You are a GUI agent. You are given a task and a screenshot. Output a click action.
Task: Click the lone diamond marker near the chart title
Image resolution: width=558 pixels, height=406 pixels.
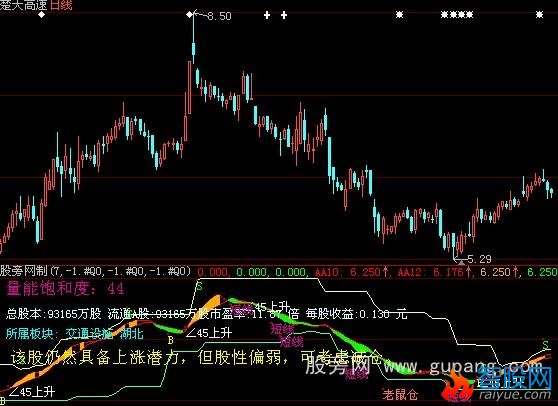[42, 15]
